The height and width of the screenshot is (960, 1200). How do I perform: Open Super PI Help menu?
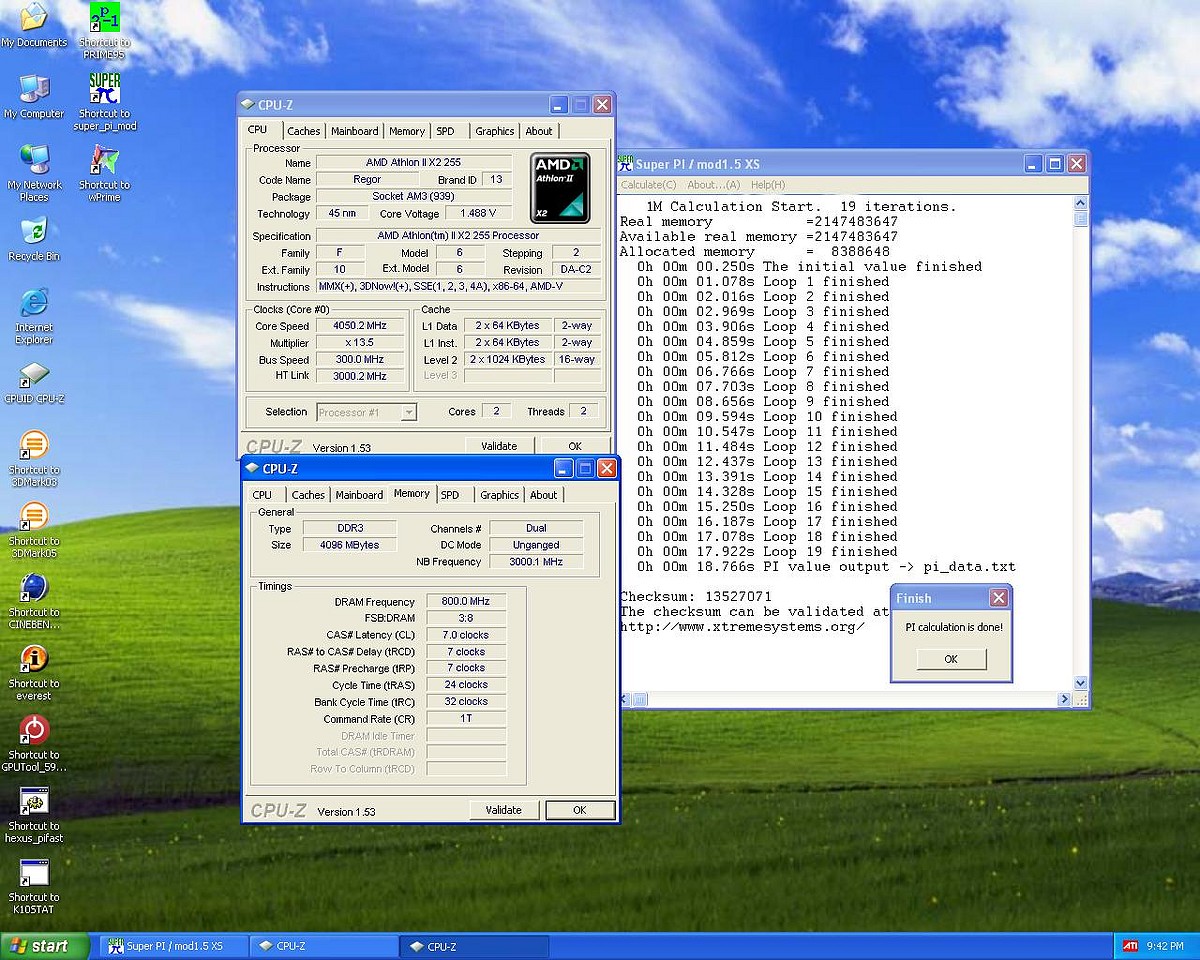point(767,185)
